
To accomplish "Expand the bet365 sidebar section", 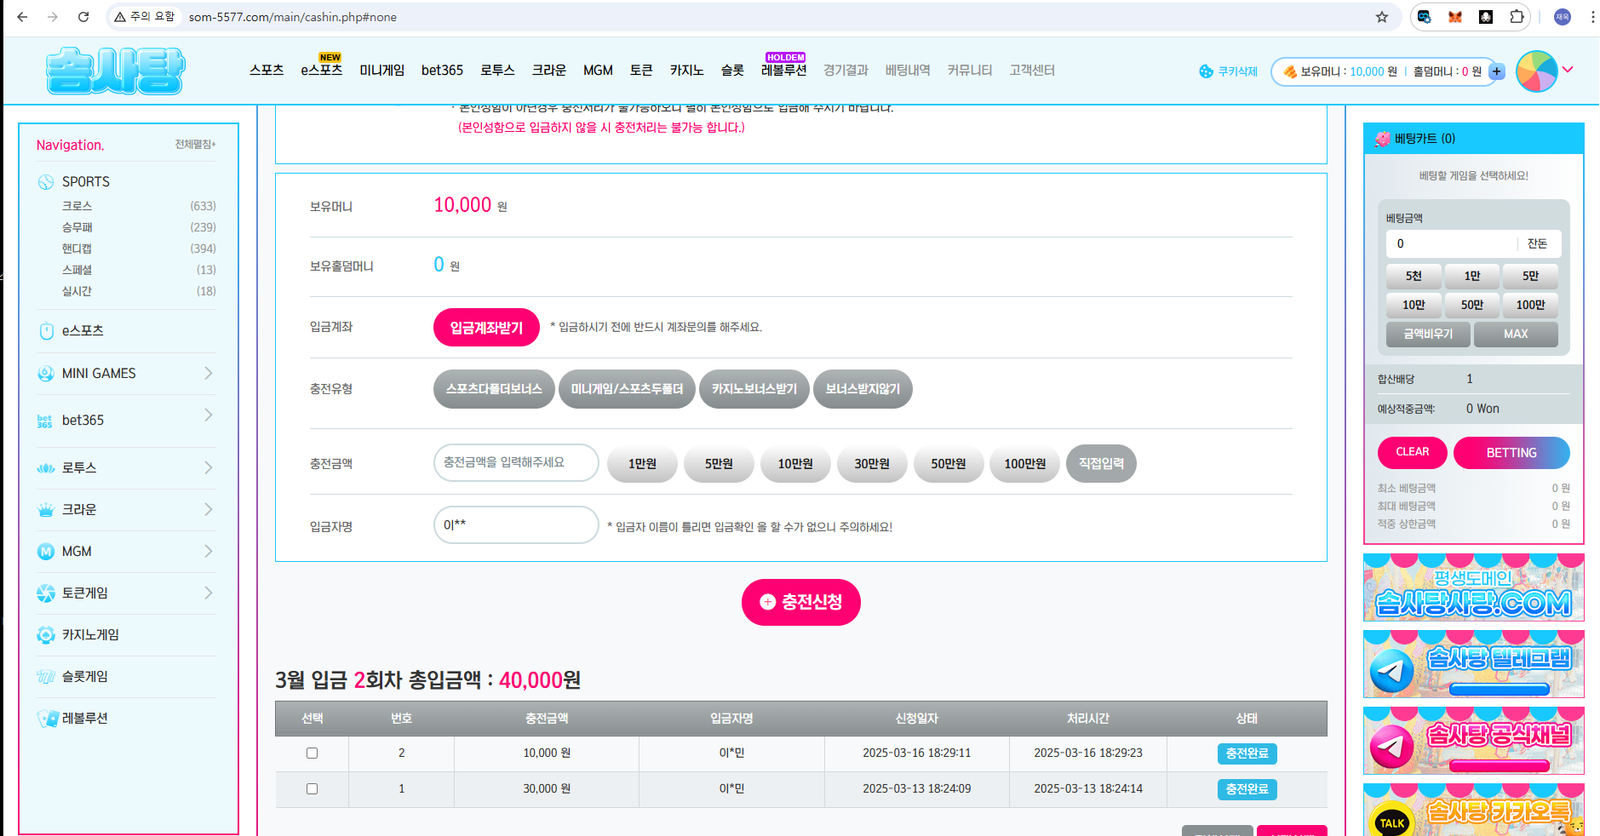I will pyautogui.click(x=208, y=415).
